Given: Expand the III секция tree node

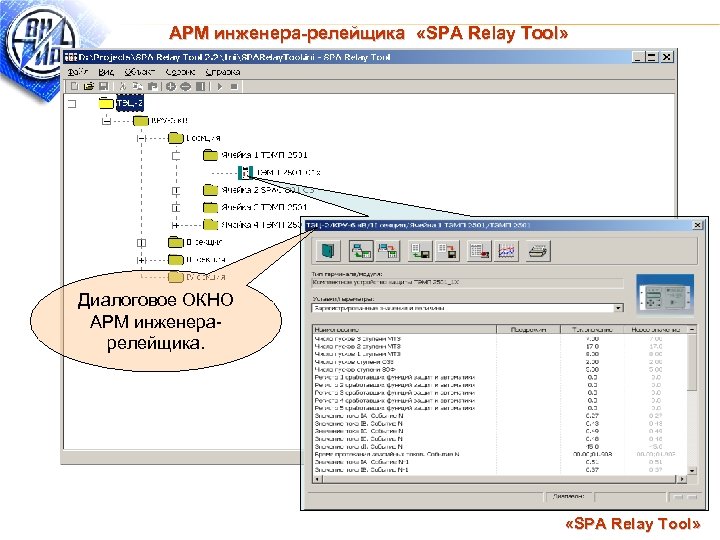Looking at the screenshot, I should point(141,260).
